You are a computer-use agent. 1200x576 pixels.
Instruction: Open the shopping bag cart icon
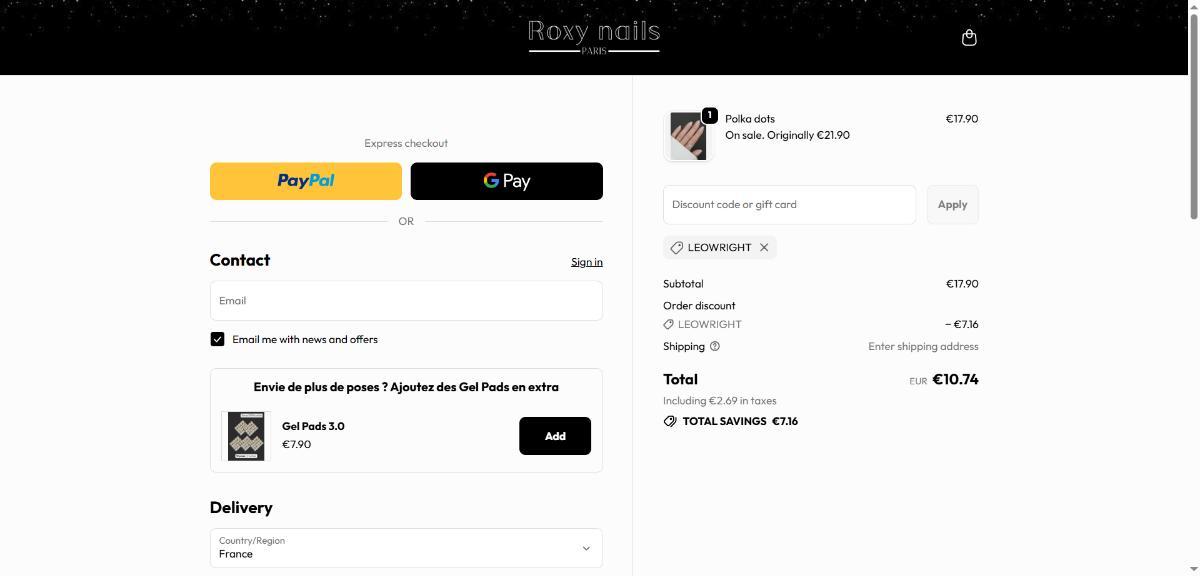click(x=968, y=37)
